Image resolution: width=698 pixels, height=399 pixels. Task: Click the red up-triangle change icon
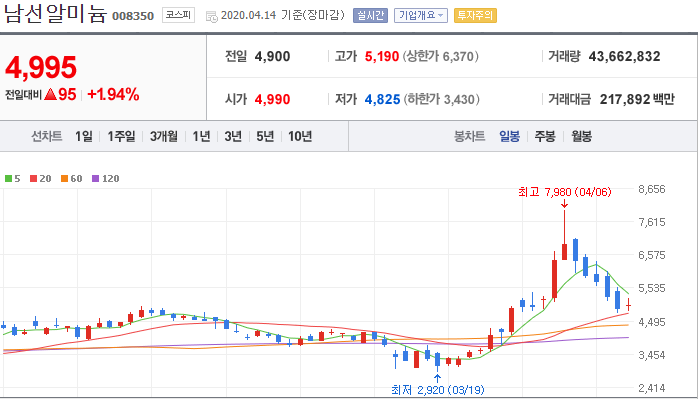[x=50, y=94]
